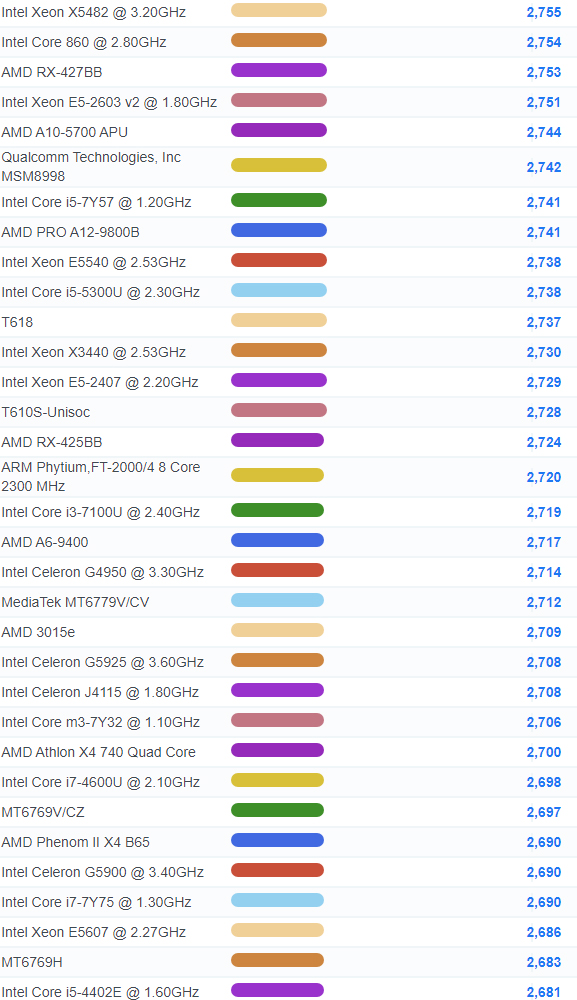Click score 2,744 for A10-5700 APU
Screen dimensions: 577x1000
tap(544, 132)
